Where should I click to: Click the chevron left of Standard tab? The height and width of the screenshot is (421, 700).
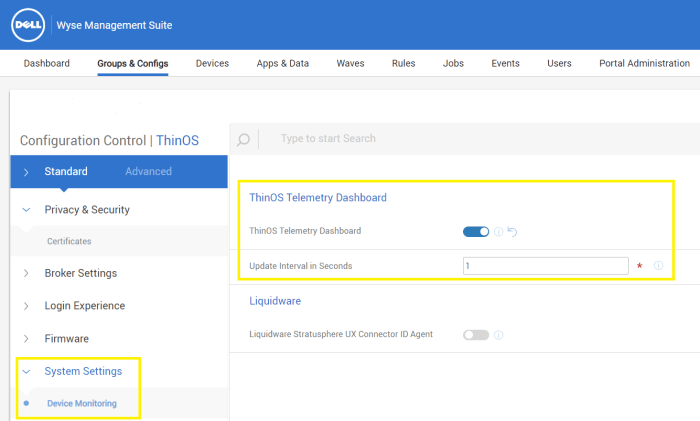point(26,172)
